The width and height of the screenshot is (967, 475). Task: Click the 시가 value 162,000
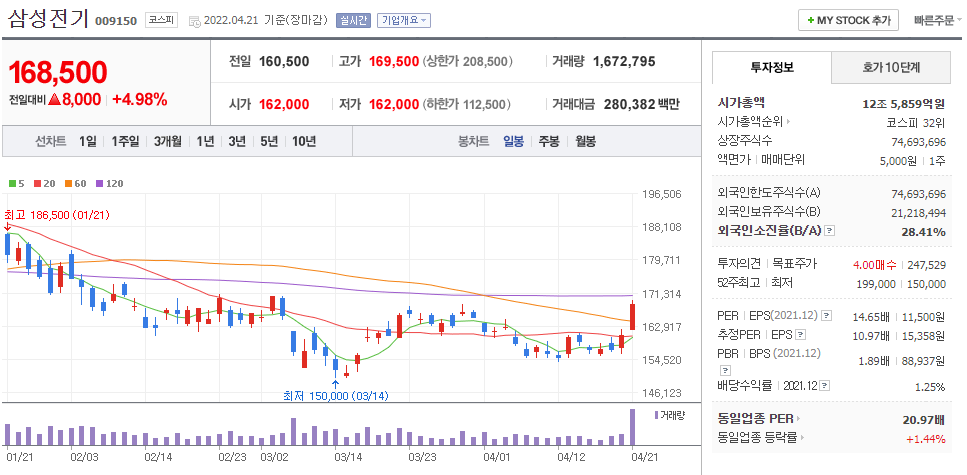tap(284, 104)
